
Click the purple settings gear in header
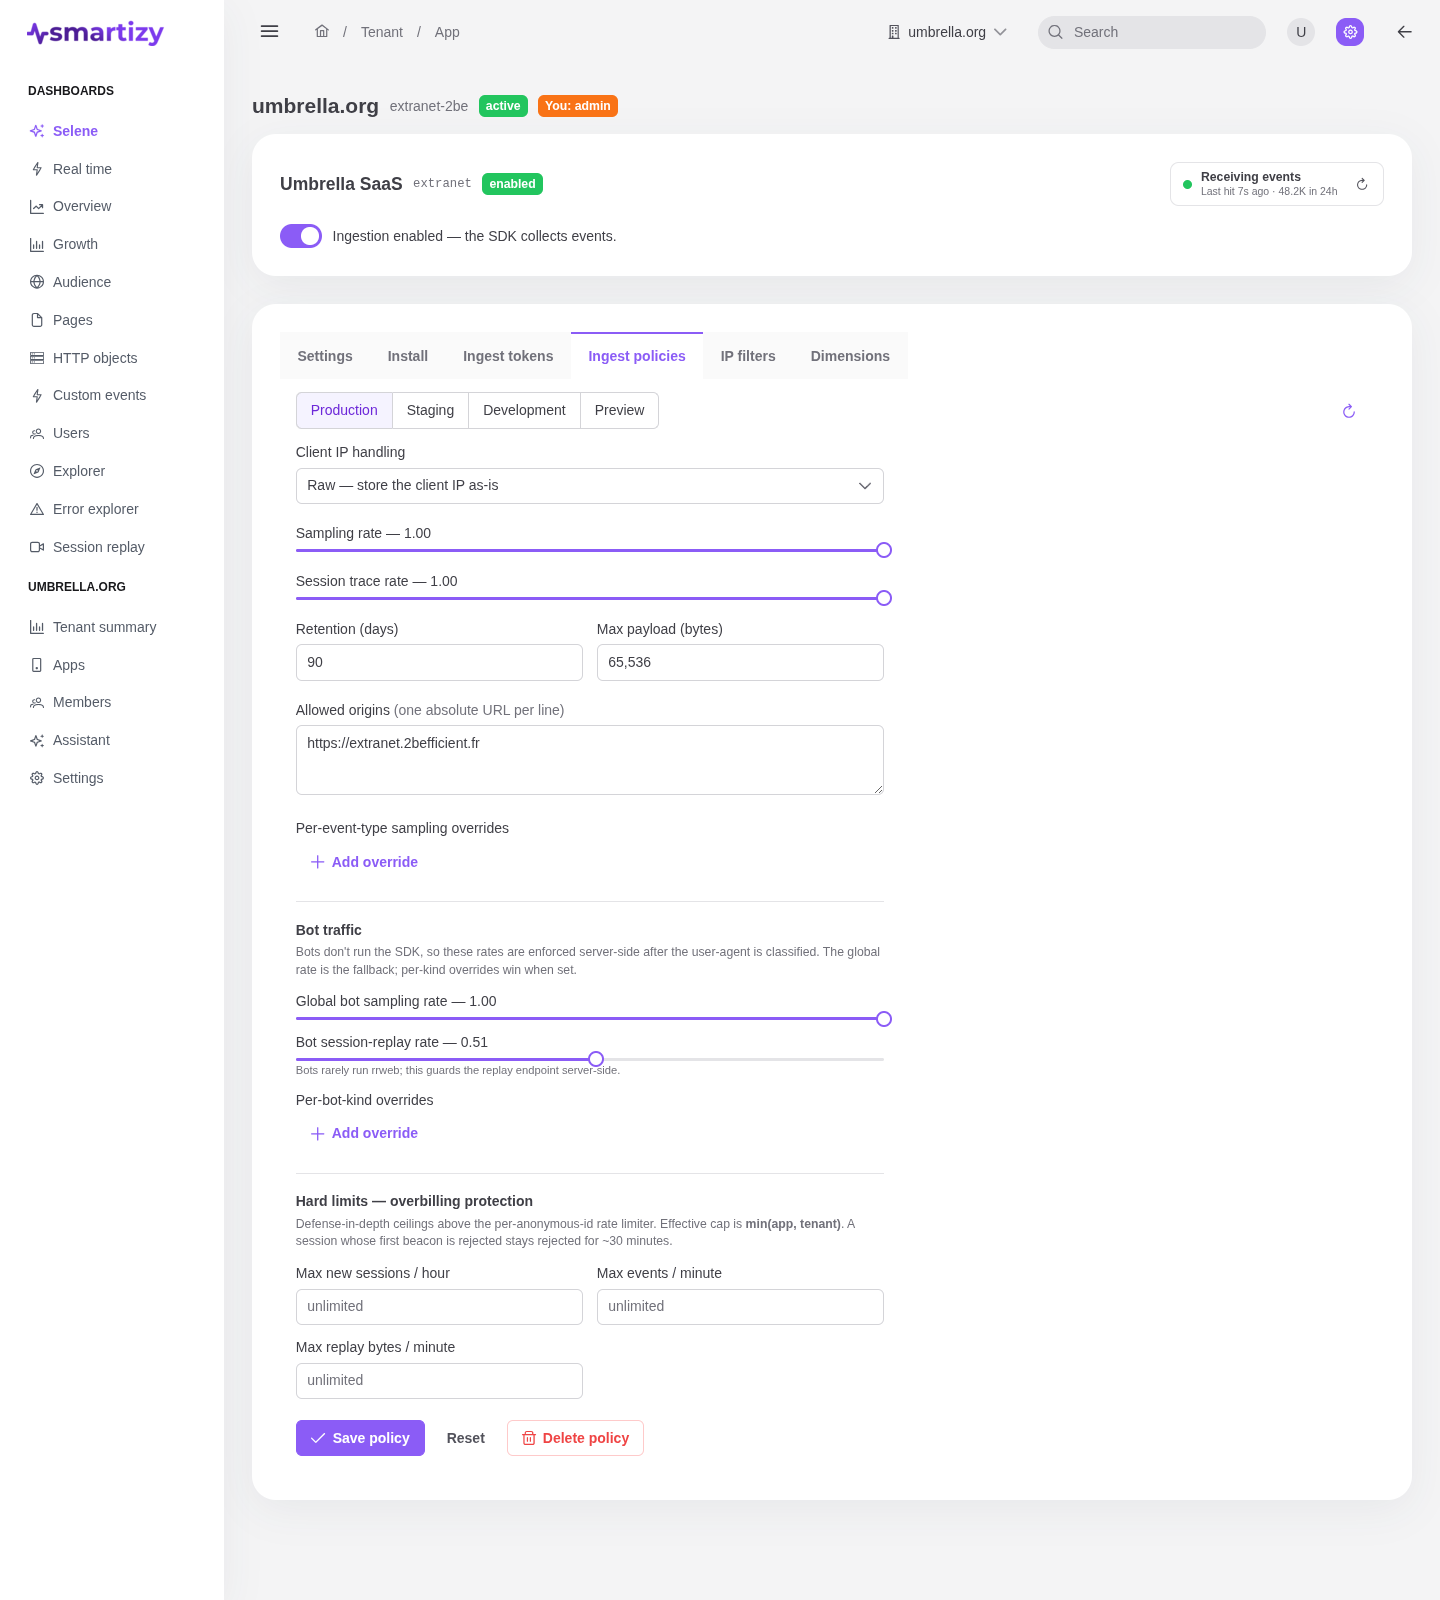click(1350, 32)
